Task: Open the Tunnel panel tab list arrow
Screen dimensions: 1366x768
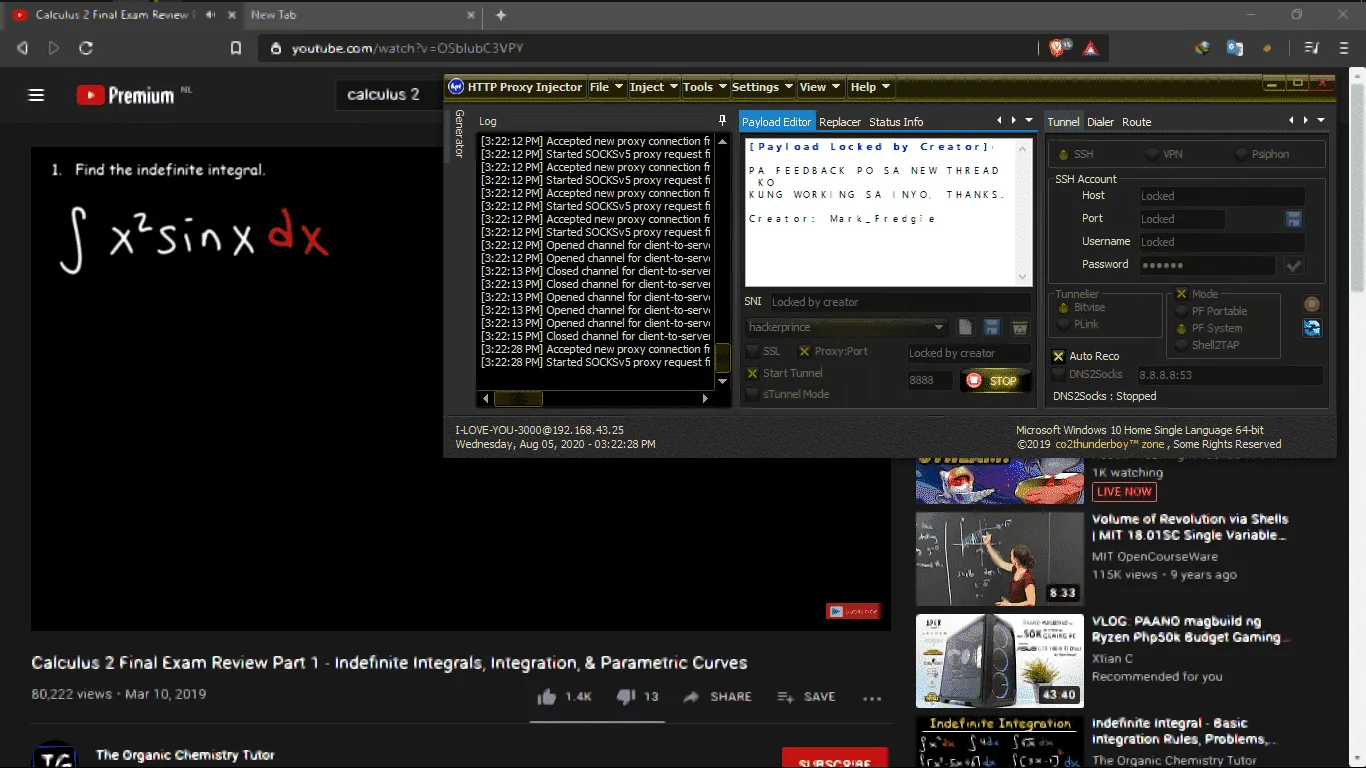Action: tap(1321, 121)
